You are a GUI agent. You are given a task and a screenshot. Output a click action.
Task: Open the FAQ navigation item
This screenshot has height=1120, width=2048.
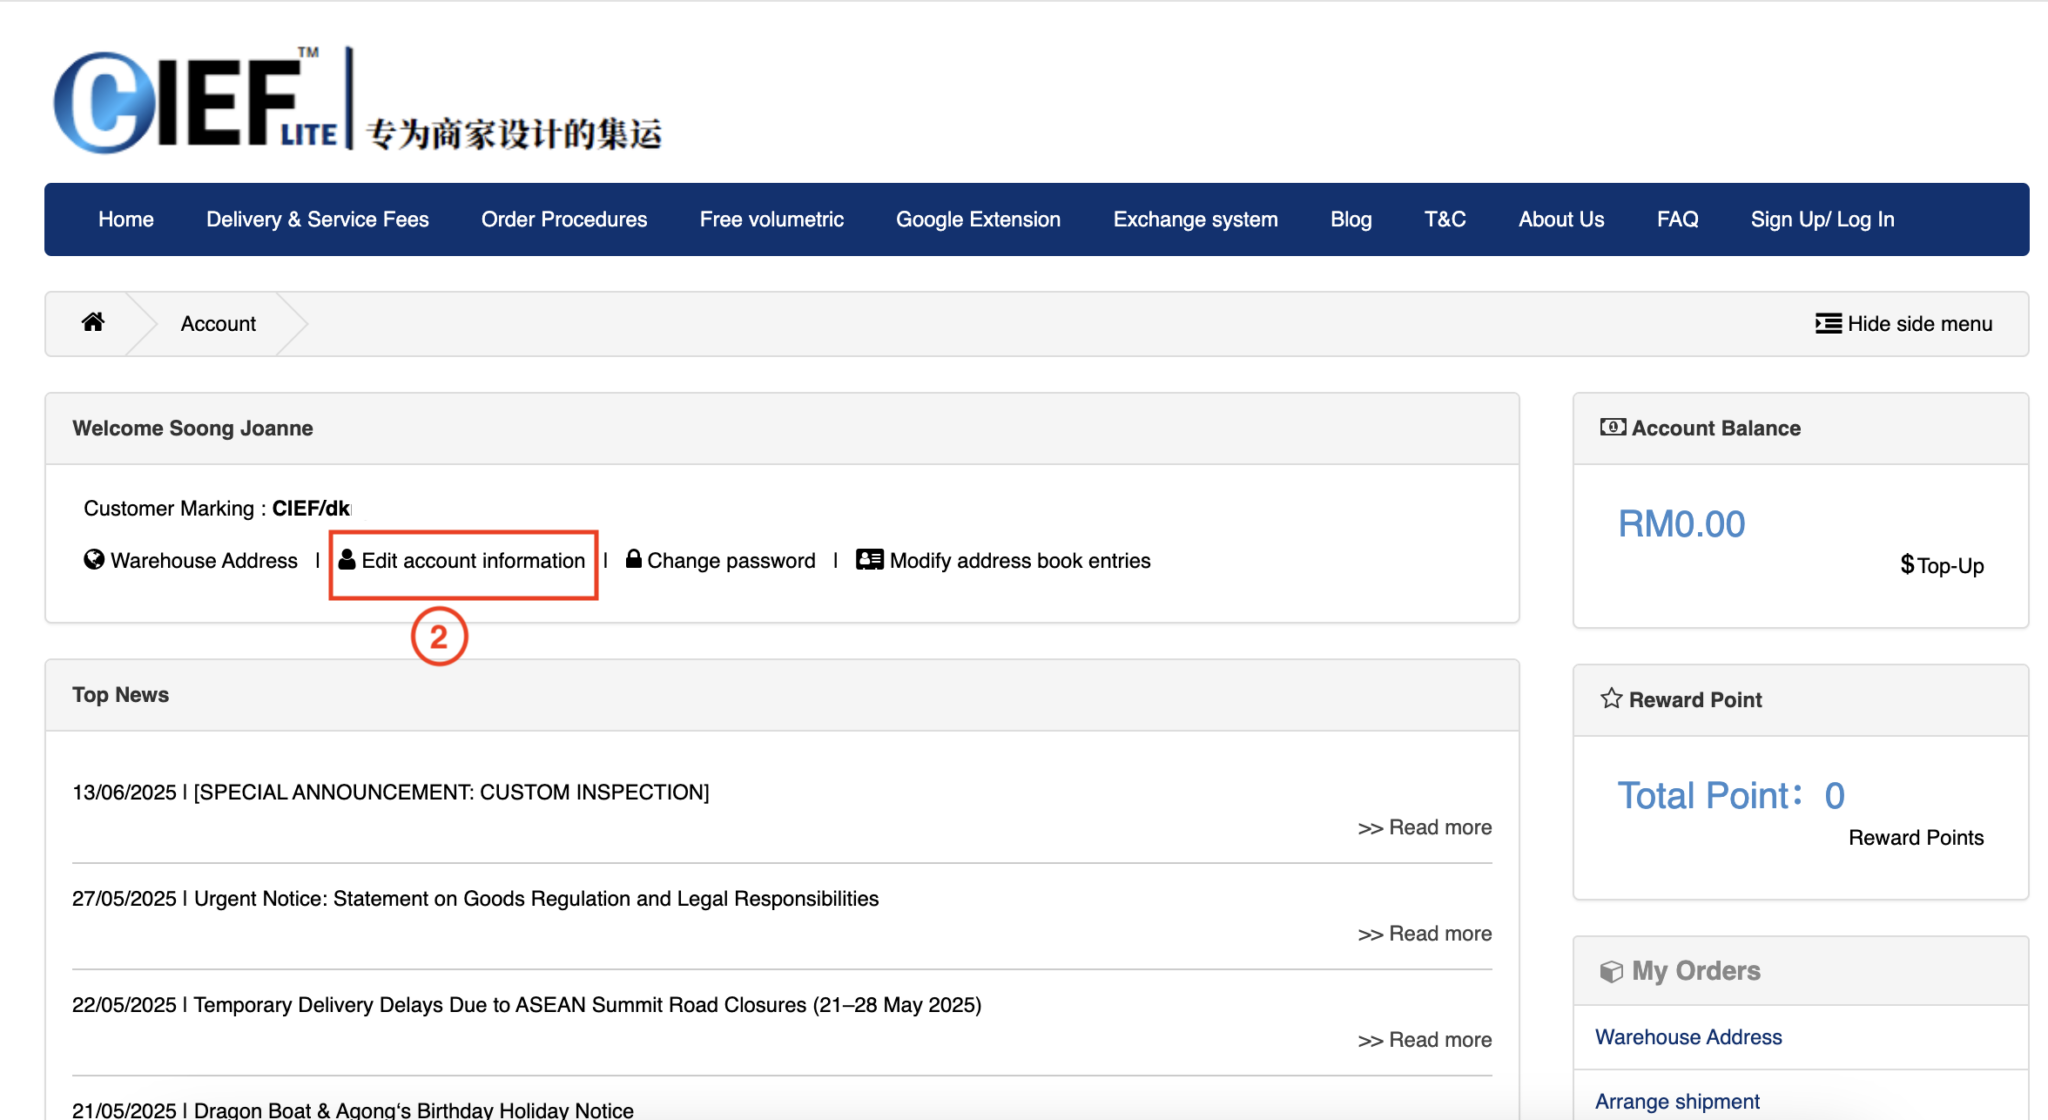1677,219
